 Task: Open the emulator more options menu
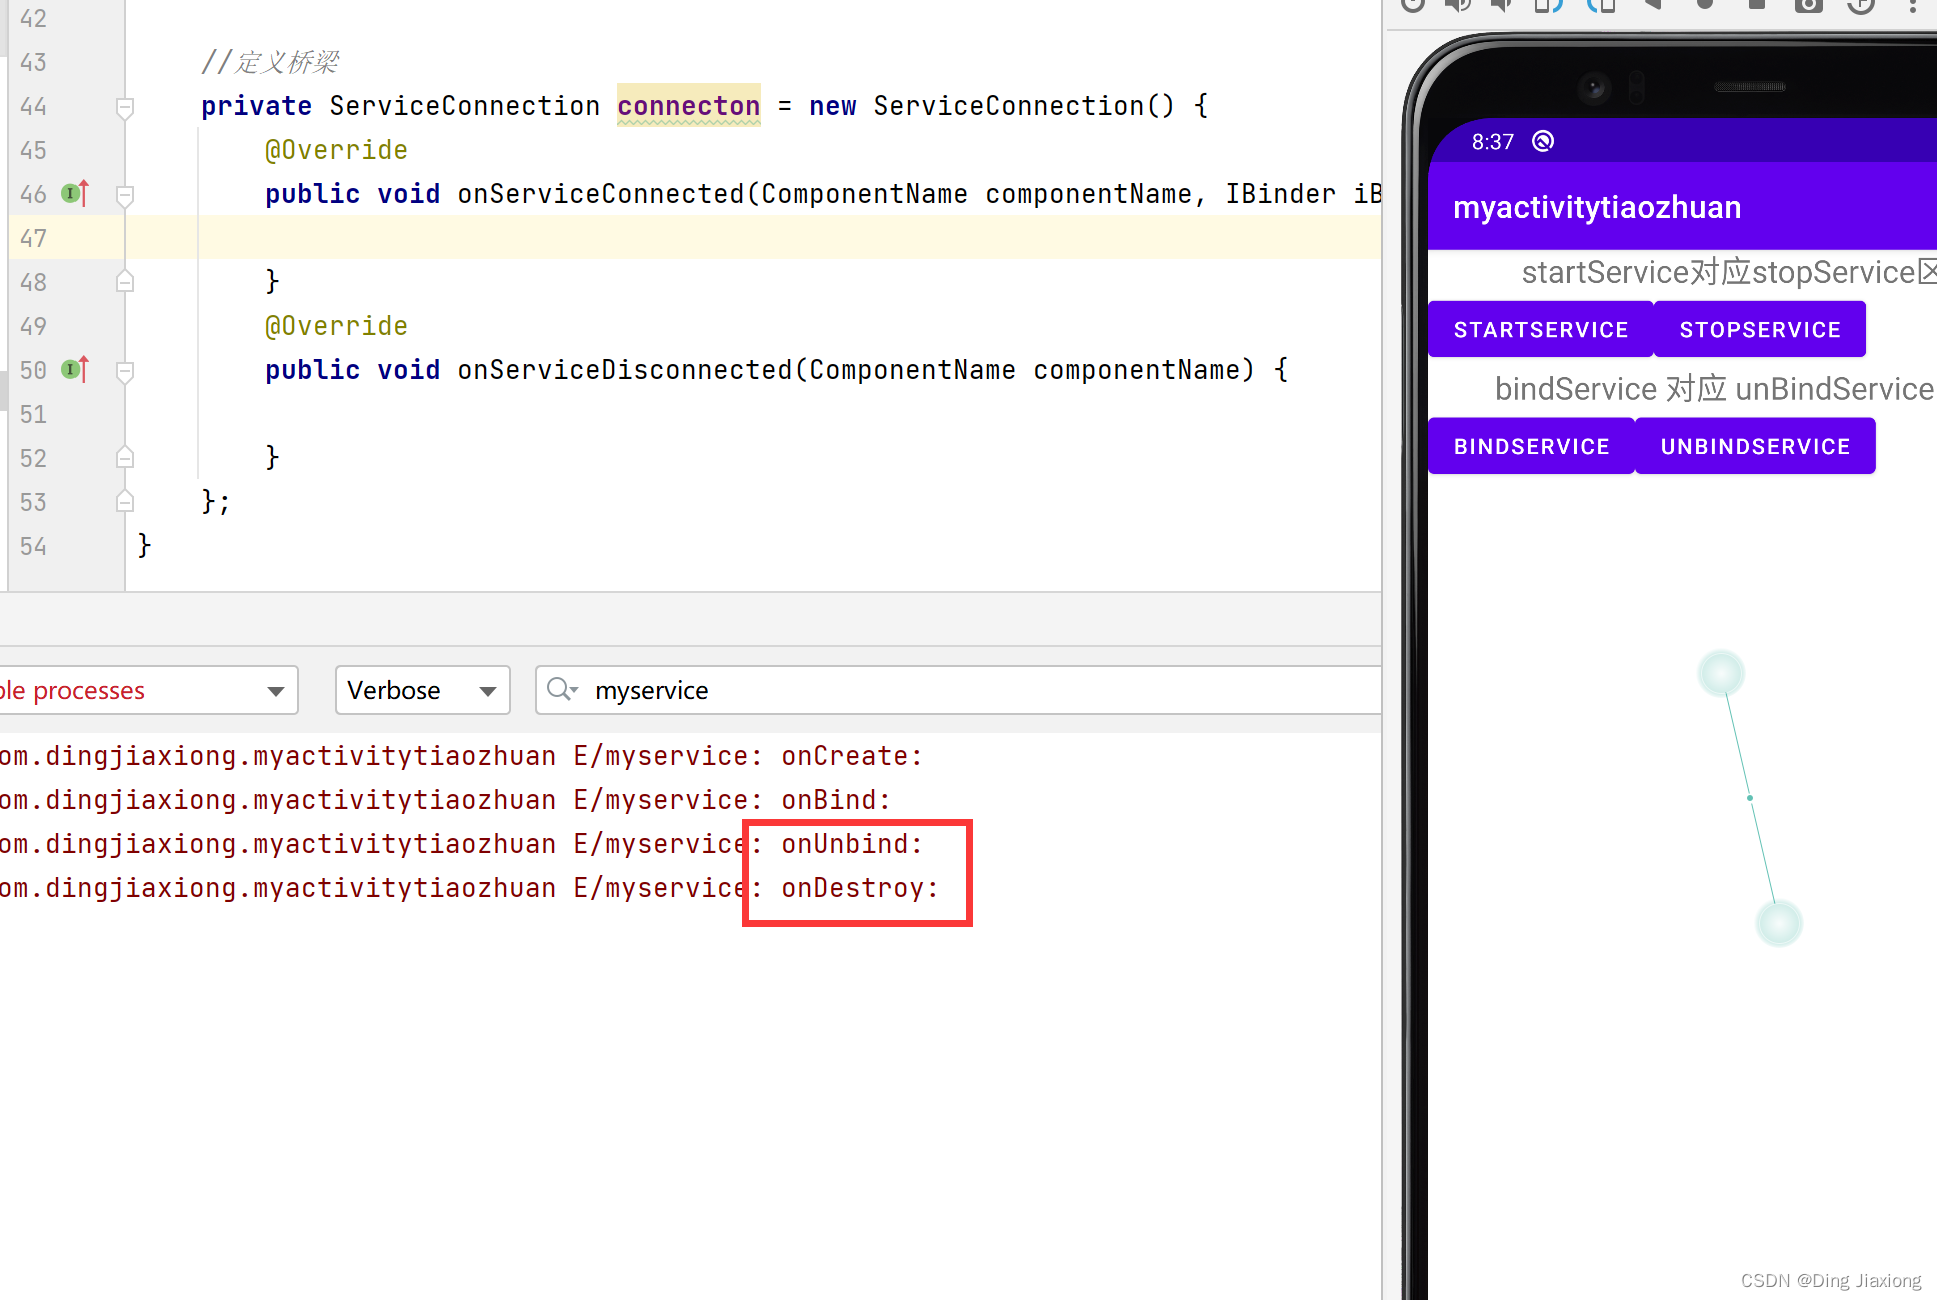(x=1912, y=4)
